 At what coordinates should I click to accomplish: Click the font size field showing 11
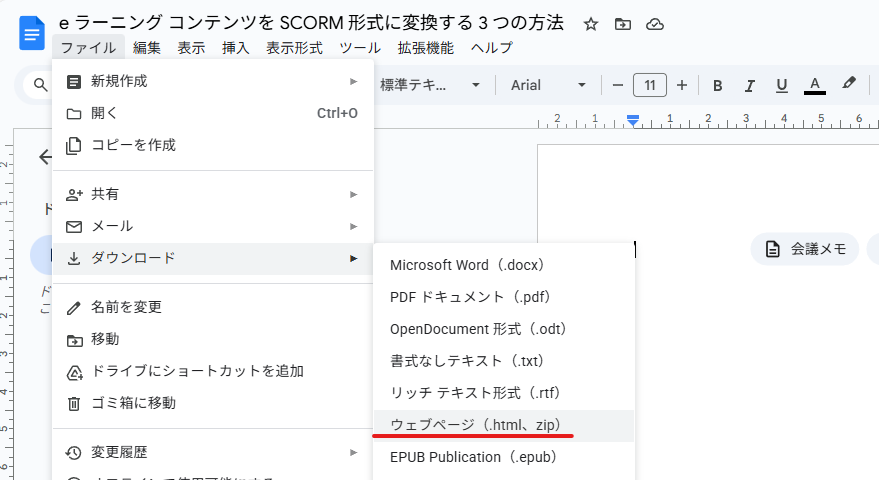click(650, 85)
